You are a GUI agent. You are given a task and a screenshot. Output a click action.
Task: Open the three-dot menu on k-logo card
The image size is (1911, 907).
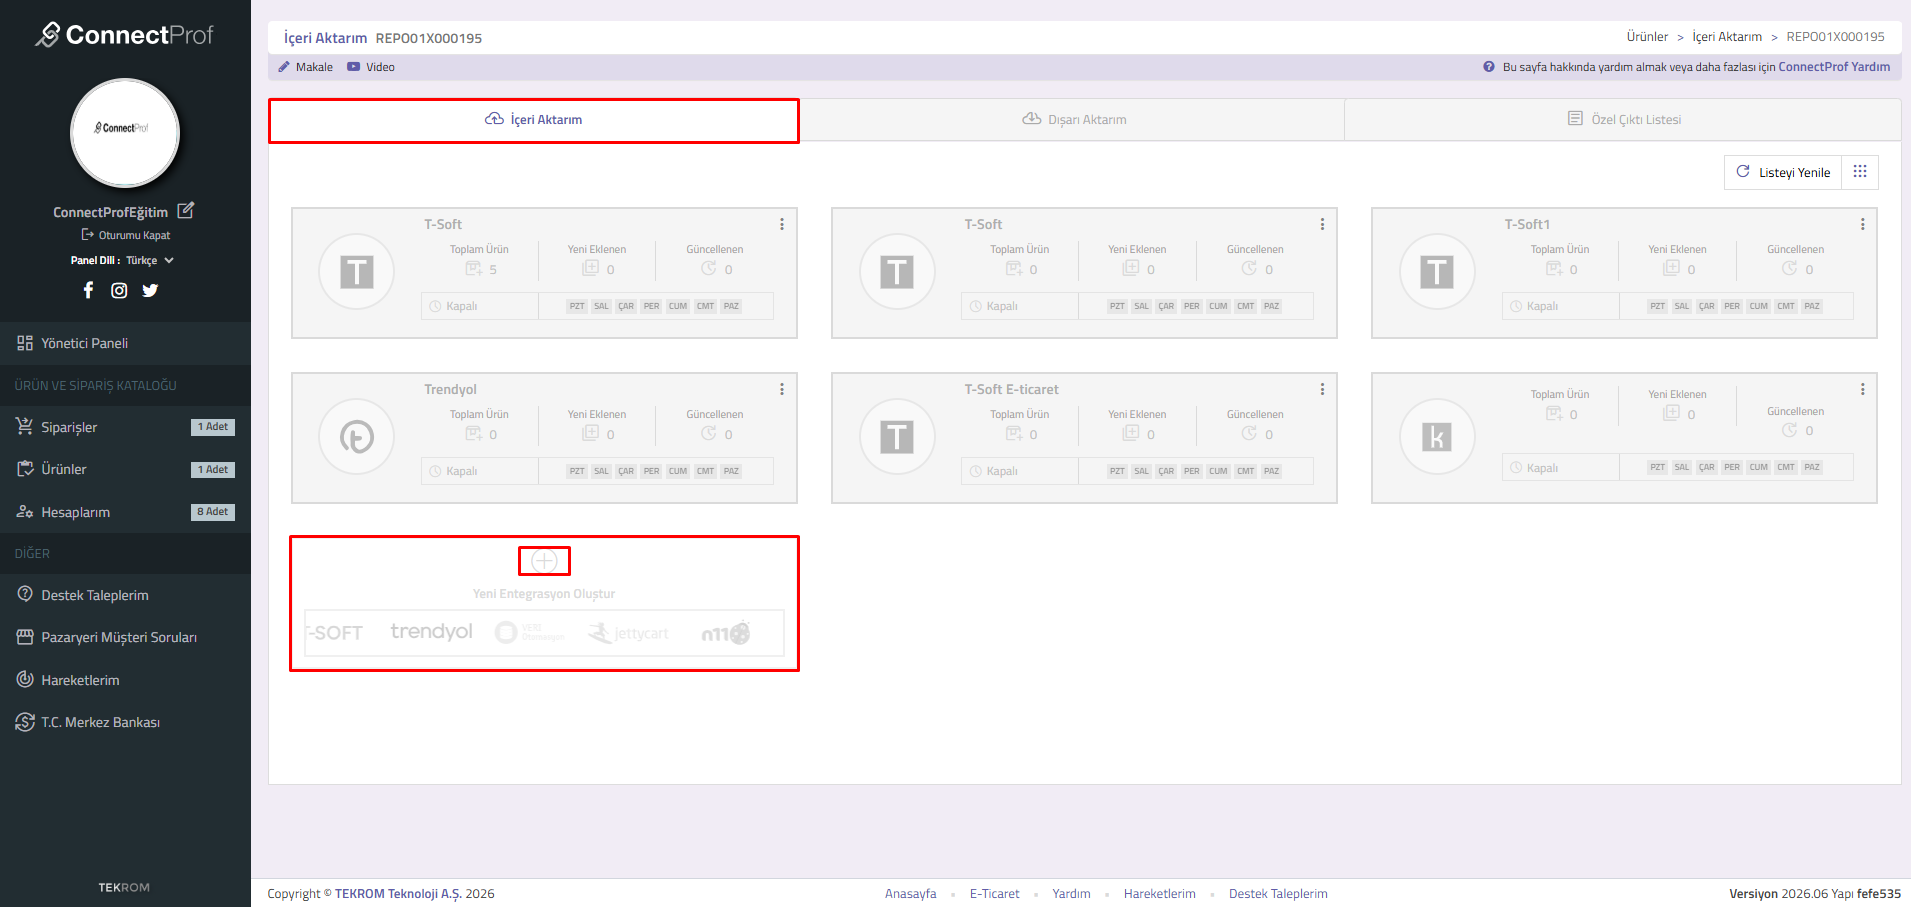(1862, 389)
